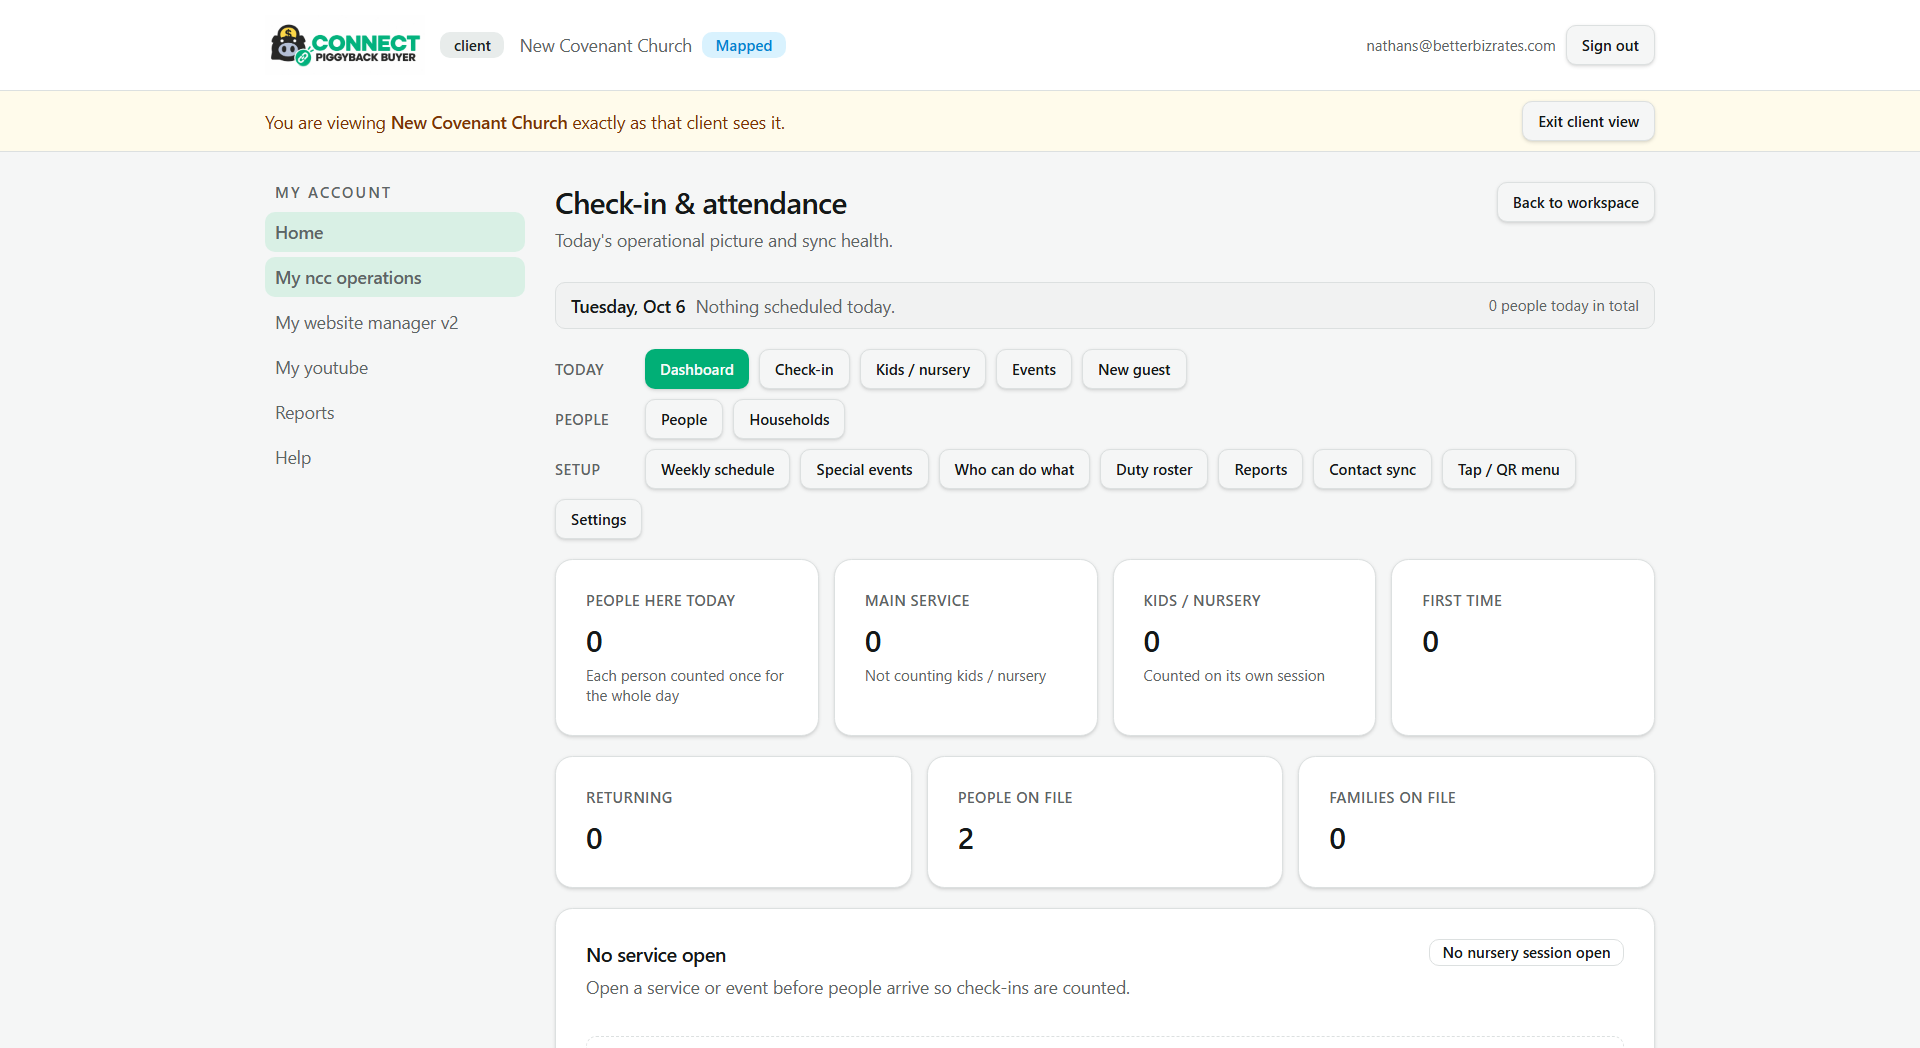The height and width of the screenshot is (1048, 1920).
Task: Open the Settings button
Action: [598, 520]
